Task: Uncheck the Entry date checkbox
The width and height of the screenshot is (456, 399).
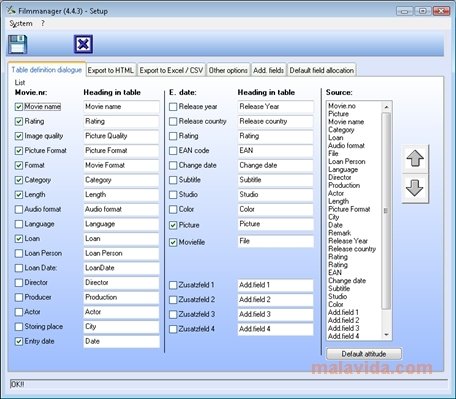Action: 19,341
